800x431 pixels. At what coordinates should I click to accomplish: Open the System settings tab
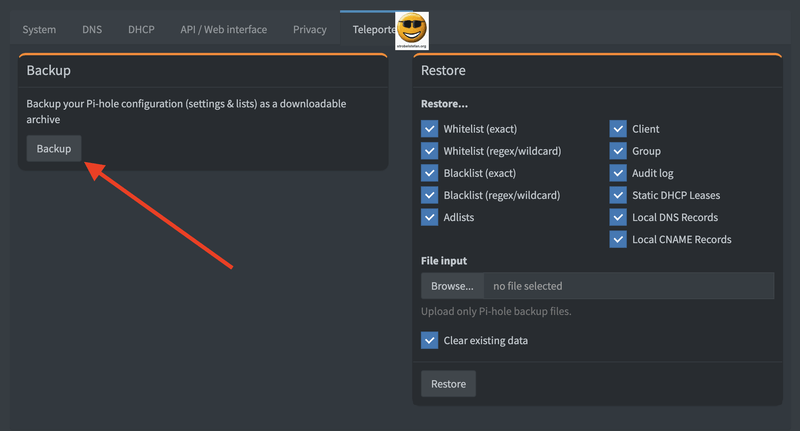(x=39, y=30)
